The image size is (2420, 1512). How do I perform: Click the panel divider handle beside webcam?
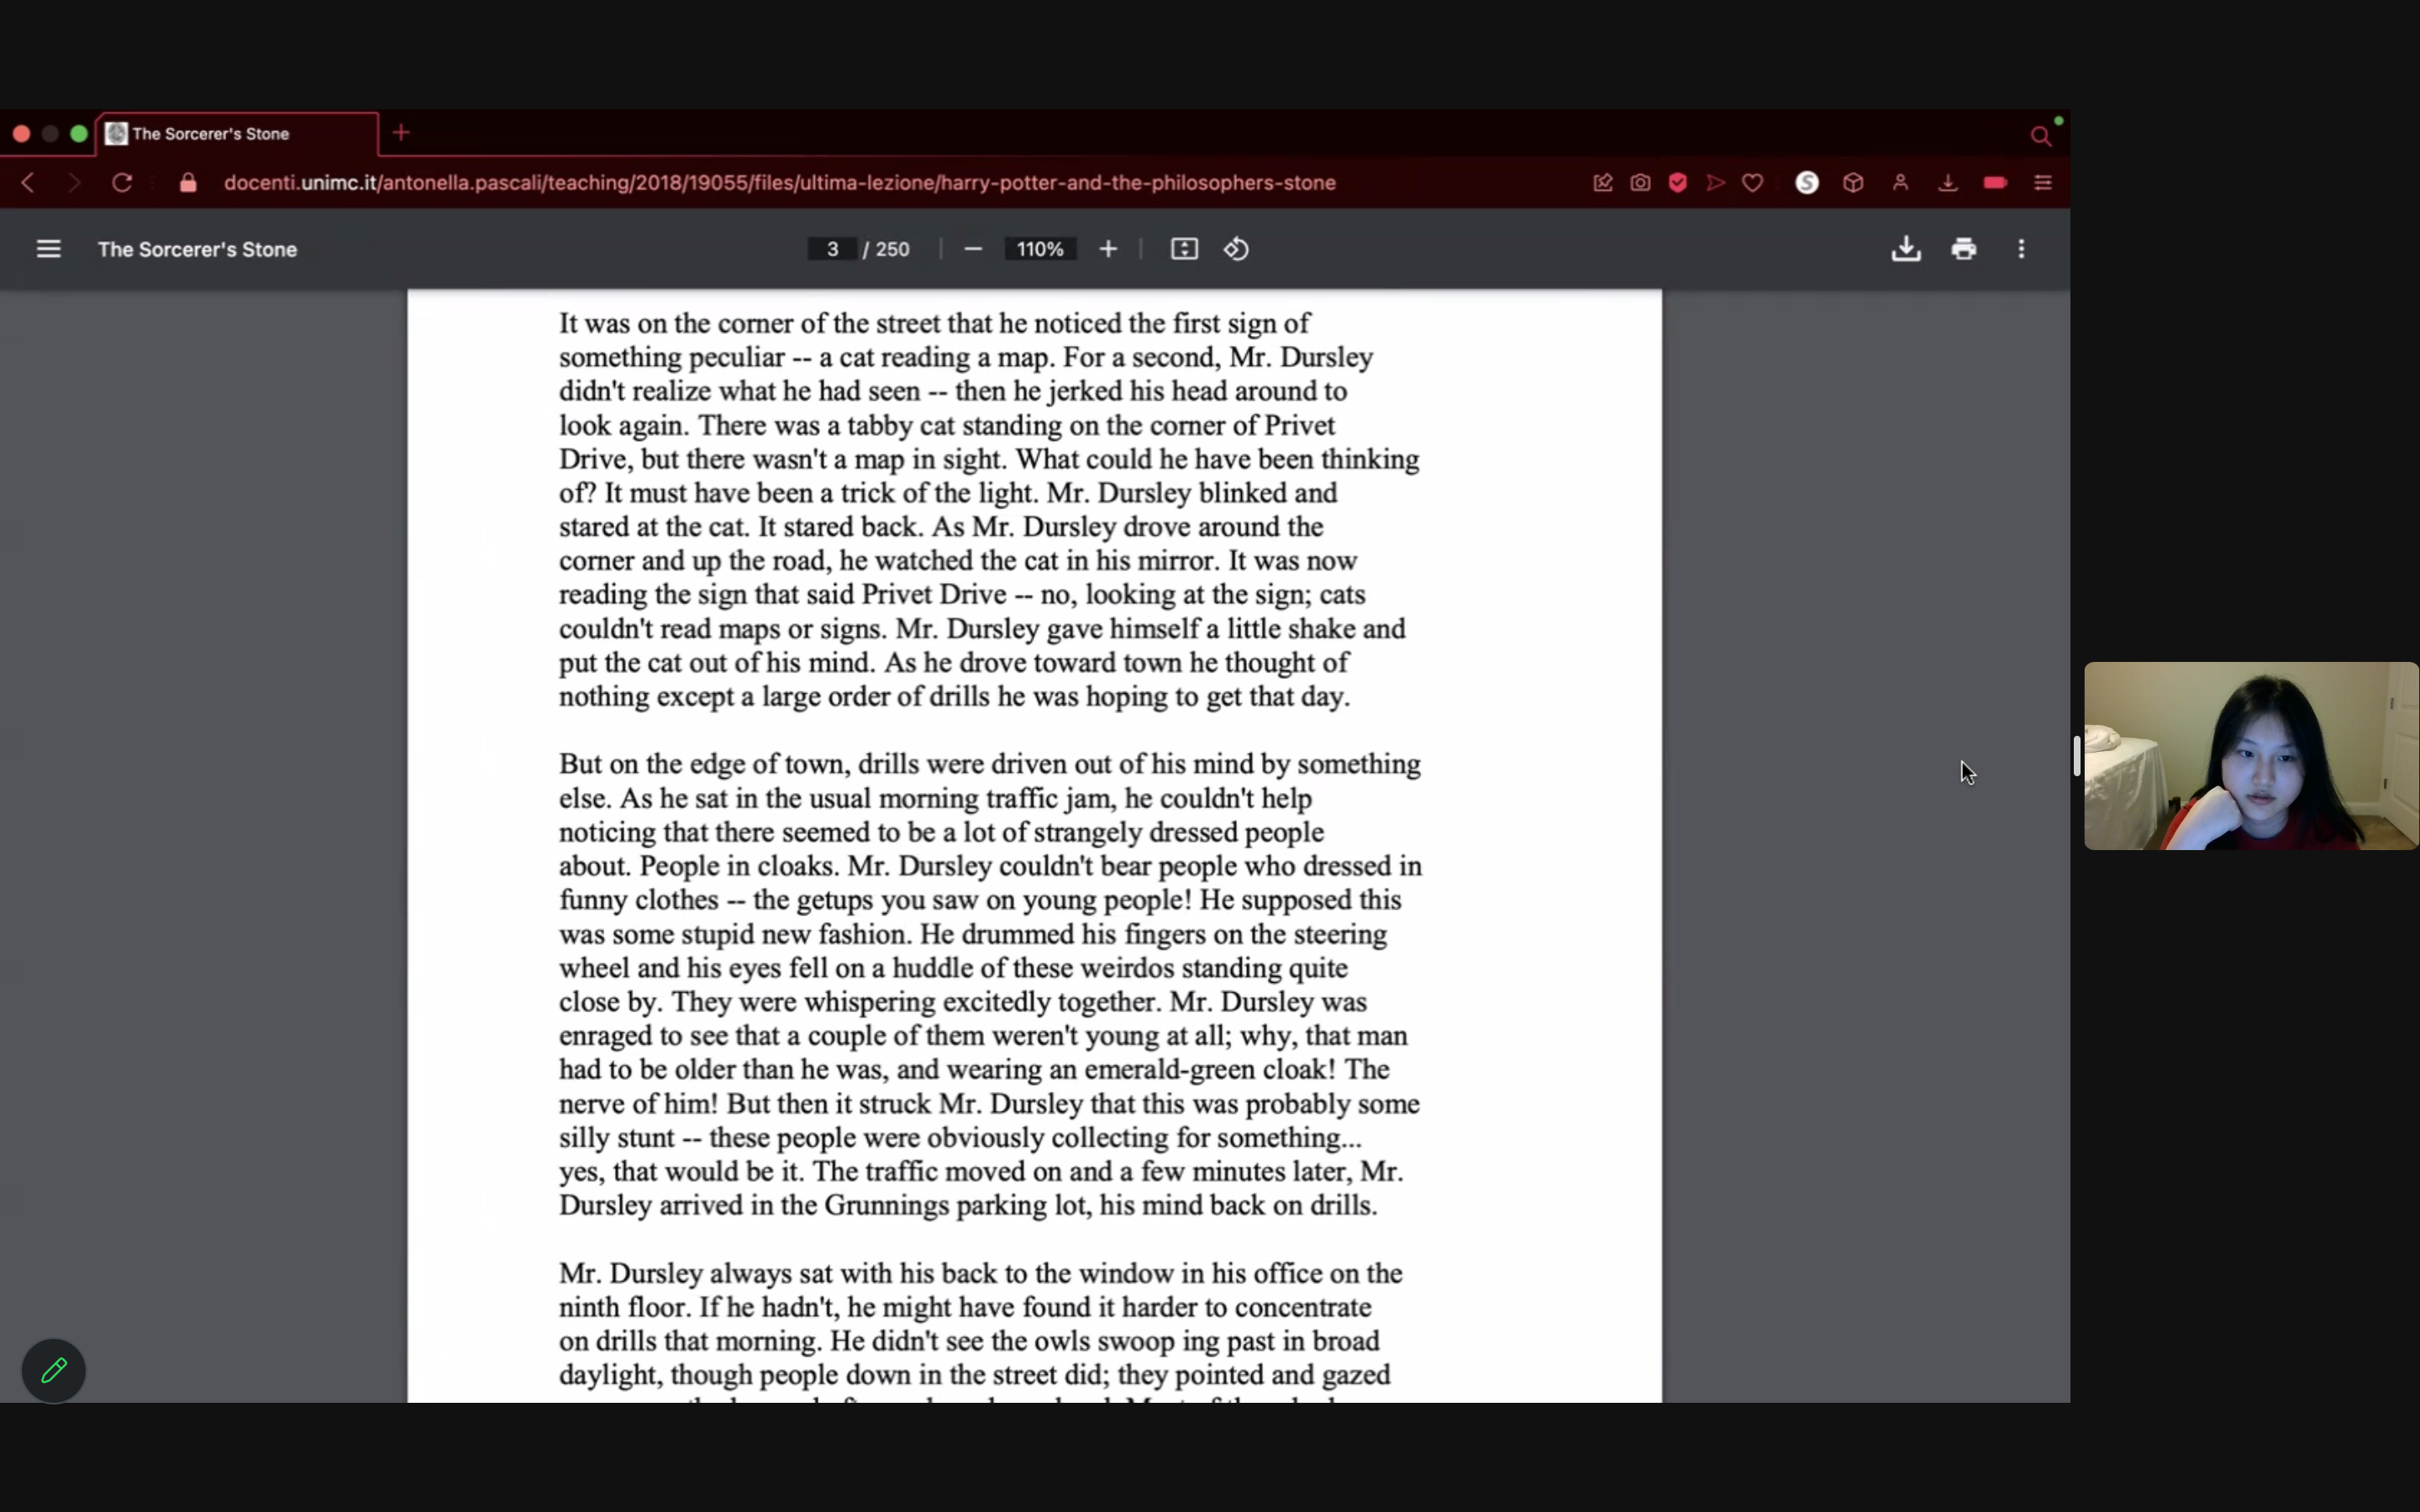[x=2076, y=756]
